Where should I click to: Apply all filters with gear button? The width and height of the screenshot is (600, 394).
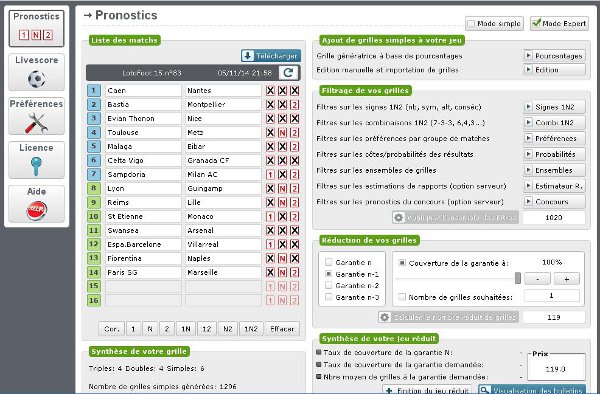point(455,217)
